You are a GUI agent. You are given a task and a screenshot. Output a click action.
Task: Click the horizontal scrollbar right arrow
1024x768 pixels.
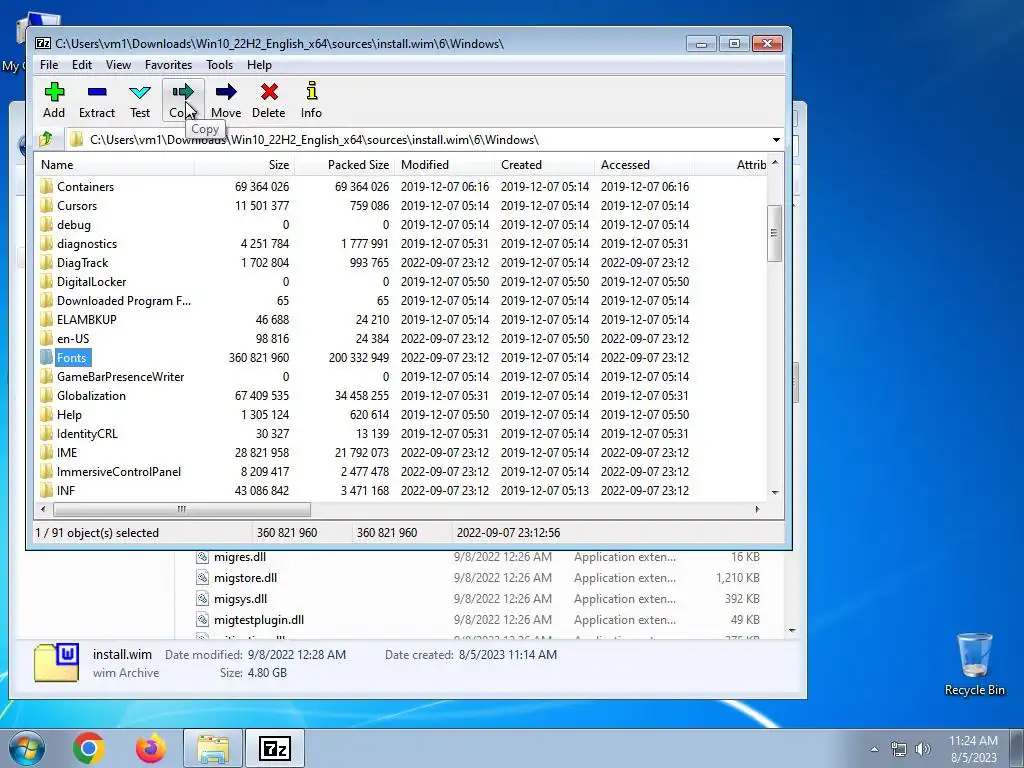click(x=757, y=509)
